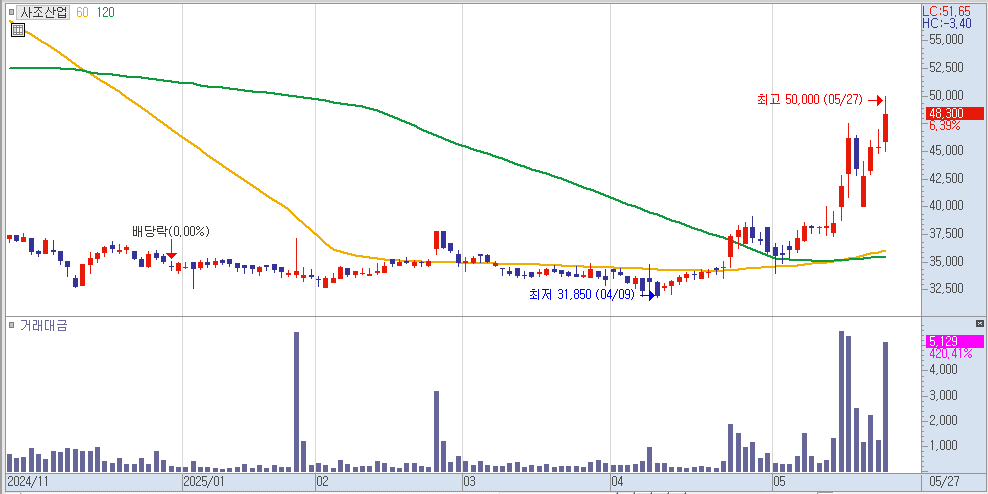Screen dimensions: 988x494
Task: Click the 55,000 price axis label
Action: pyautogui.click(x=947, y=40)
